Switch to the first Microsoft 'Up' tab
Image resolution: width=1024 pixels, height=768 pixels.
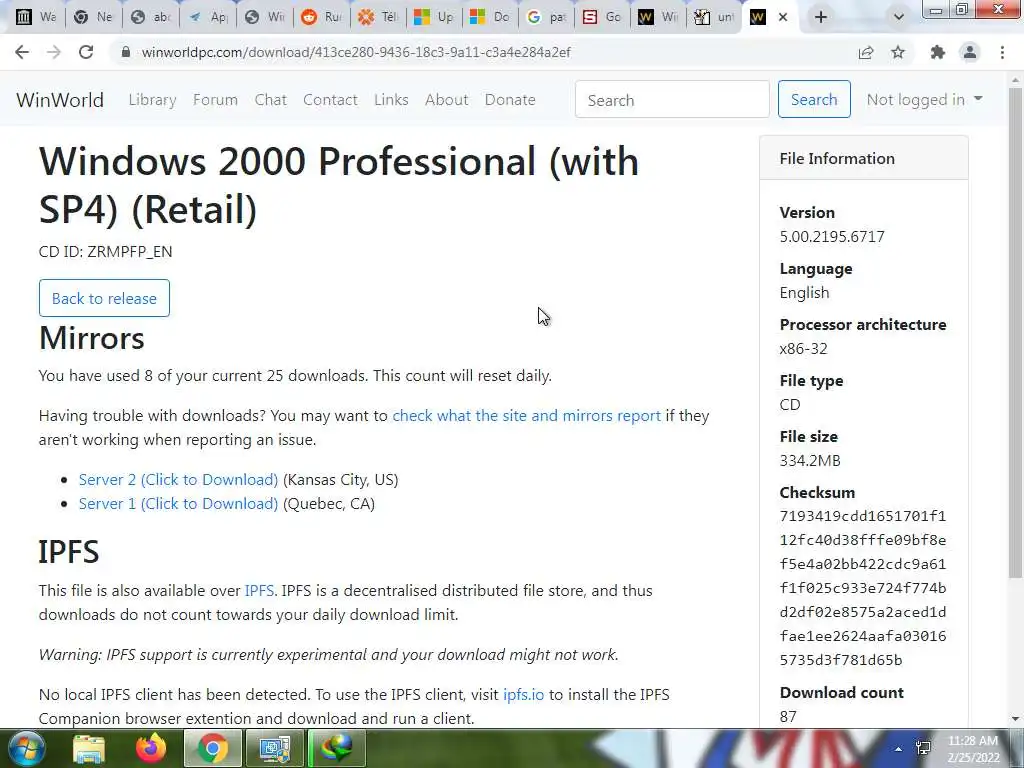tap(434, 17)
